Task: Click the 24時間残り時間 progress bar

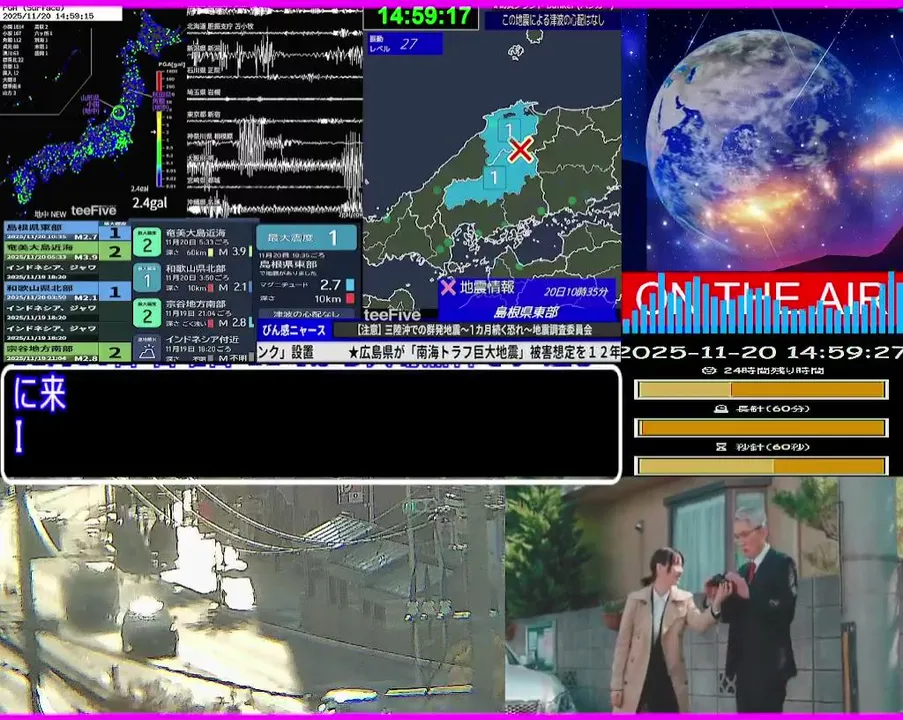Action: point(761,390)
